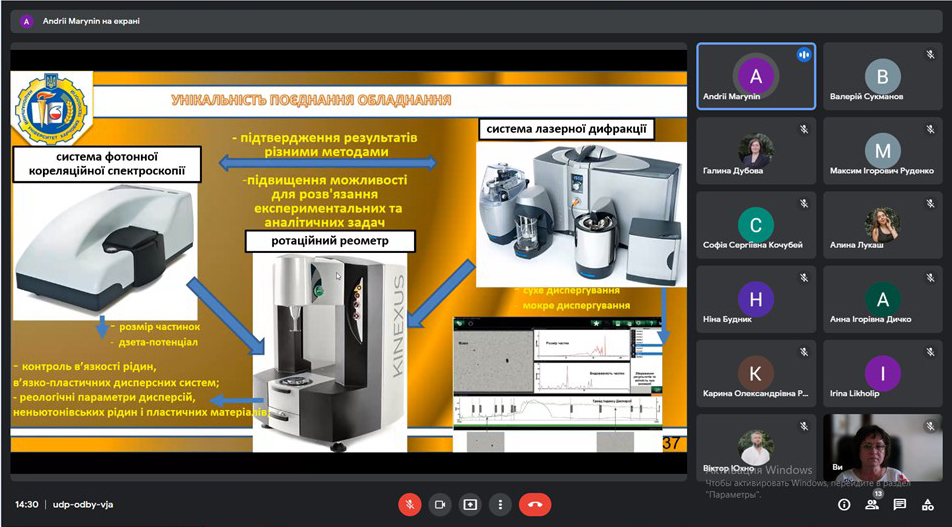
Task: Click participant count badge 13
Action: (x=878, y=494)
